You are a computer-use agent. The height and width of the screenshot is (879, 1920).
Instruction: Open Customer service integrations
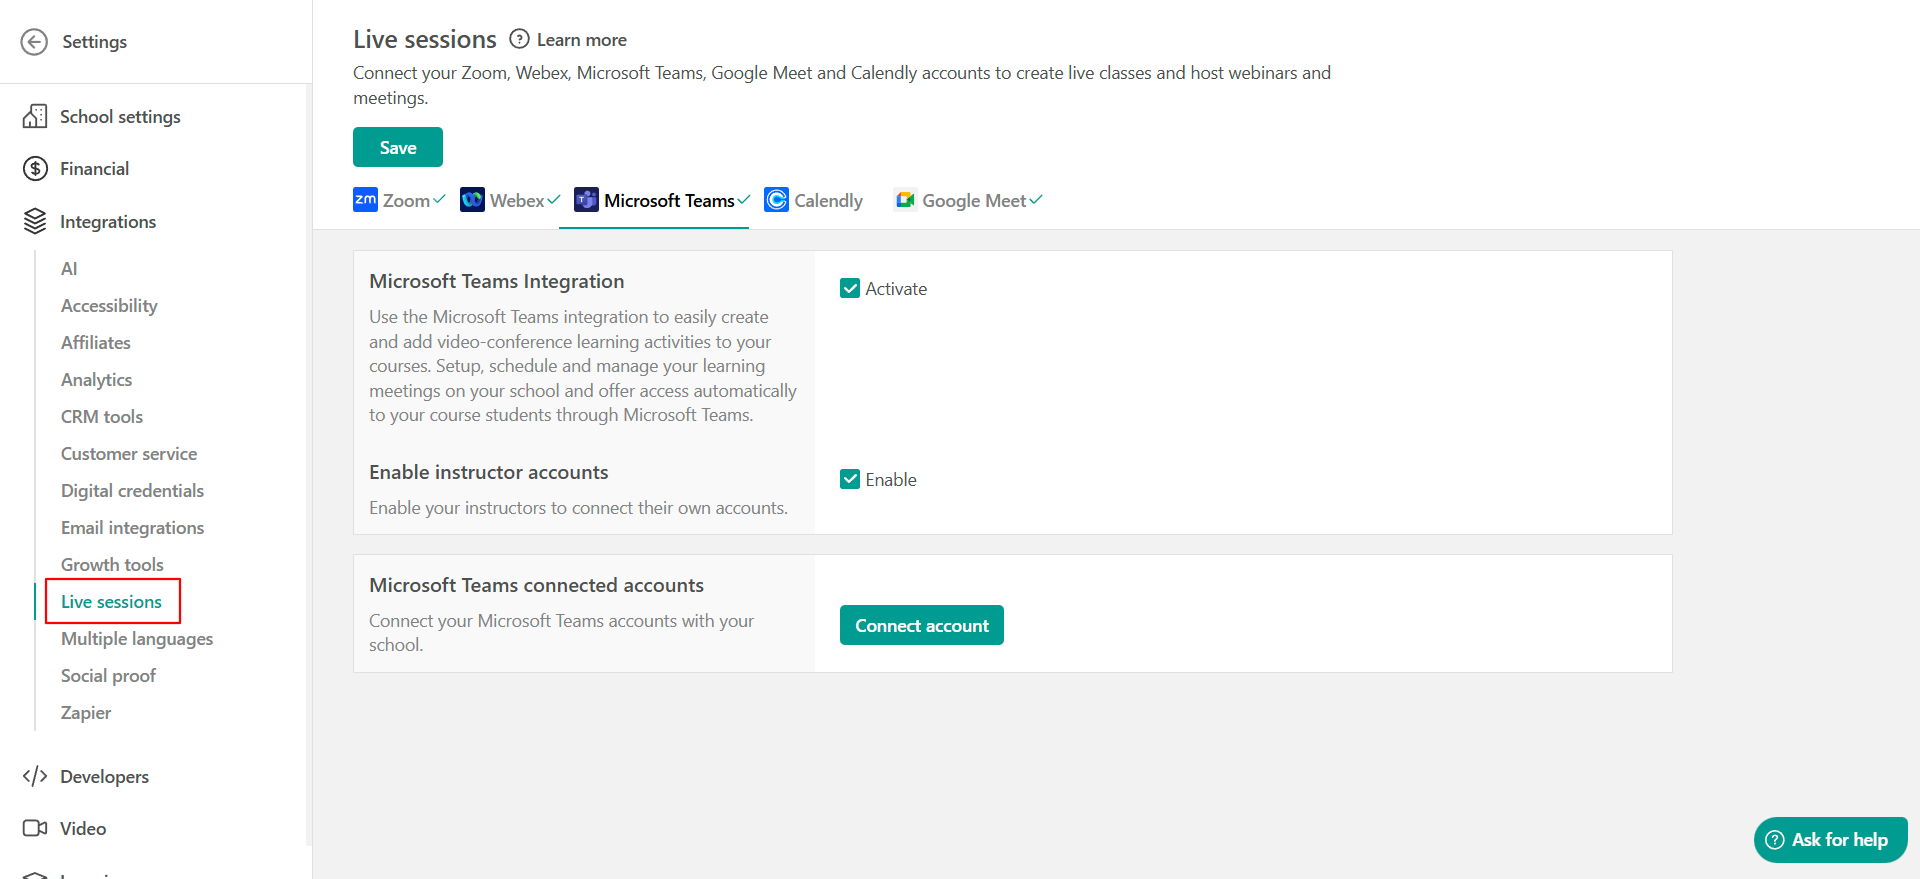[x=129, y=454]
